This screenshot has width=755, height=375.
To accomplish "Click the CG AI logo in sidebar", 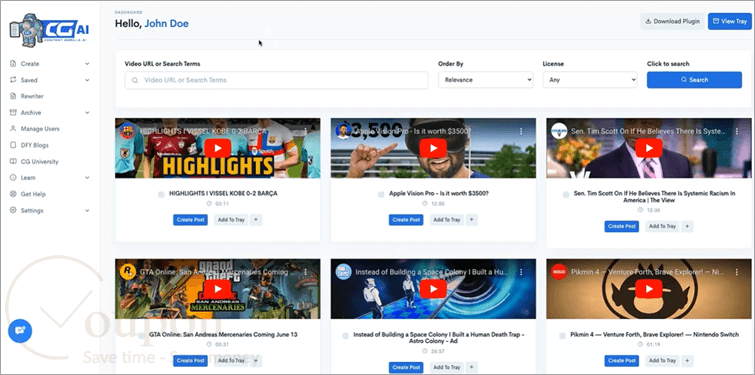I will point(50,31).
